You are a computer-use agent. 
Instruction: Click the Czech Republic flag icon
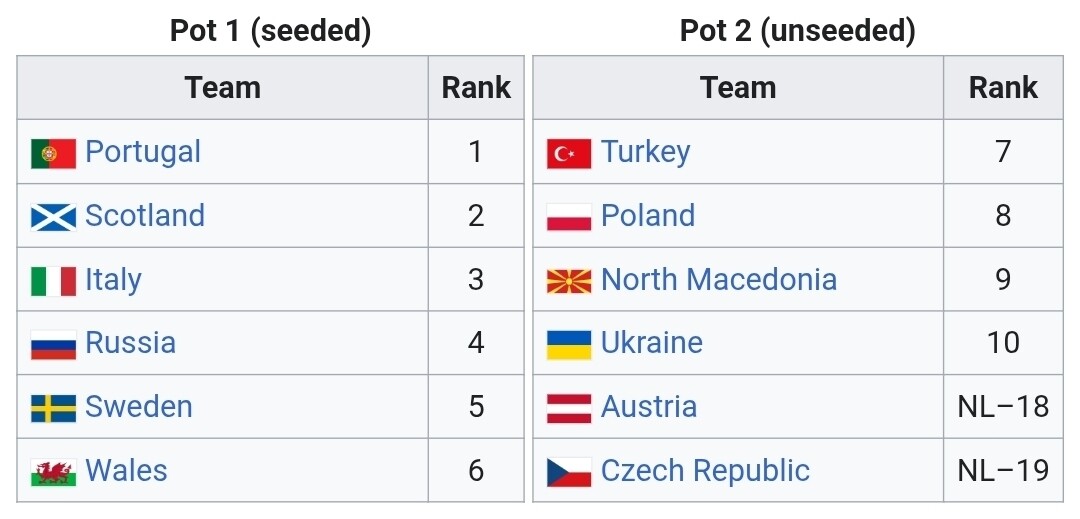569,472
